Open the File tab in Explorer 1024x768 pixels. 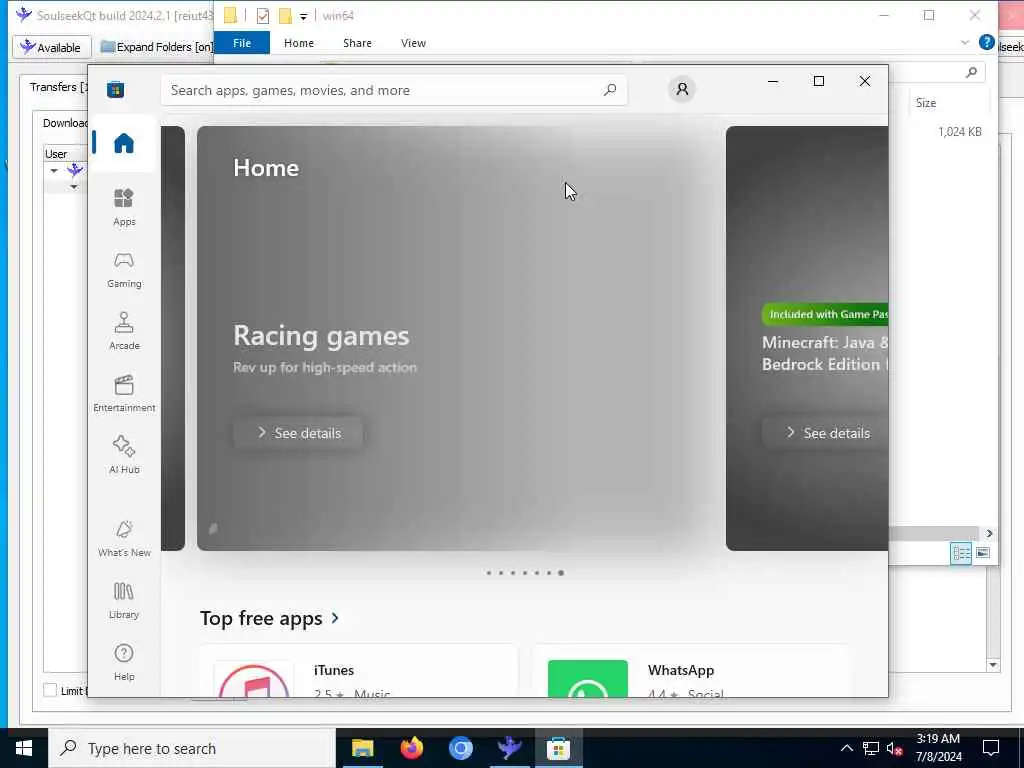pos(242,43)
